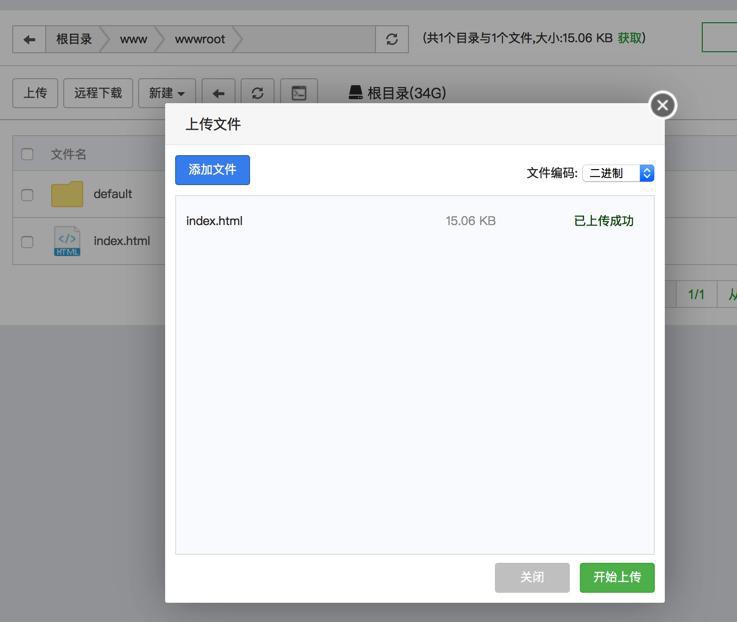
Task: Open the terminal icon in the toolbar
Action: pyautogui.click(x=299, y=93)
